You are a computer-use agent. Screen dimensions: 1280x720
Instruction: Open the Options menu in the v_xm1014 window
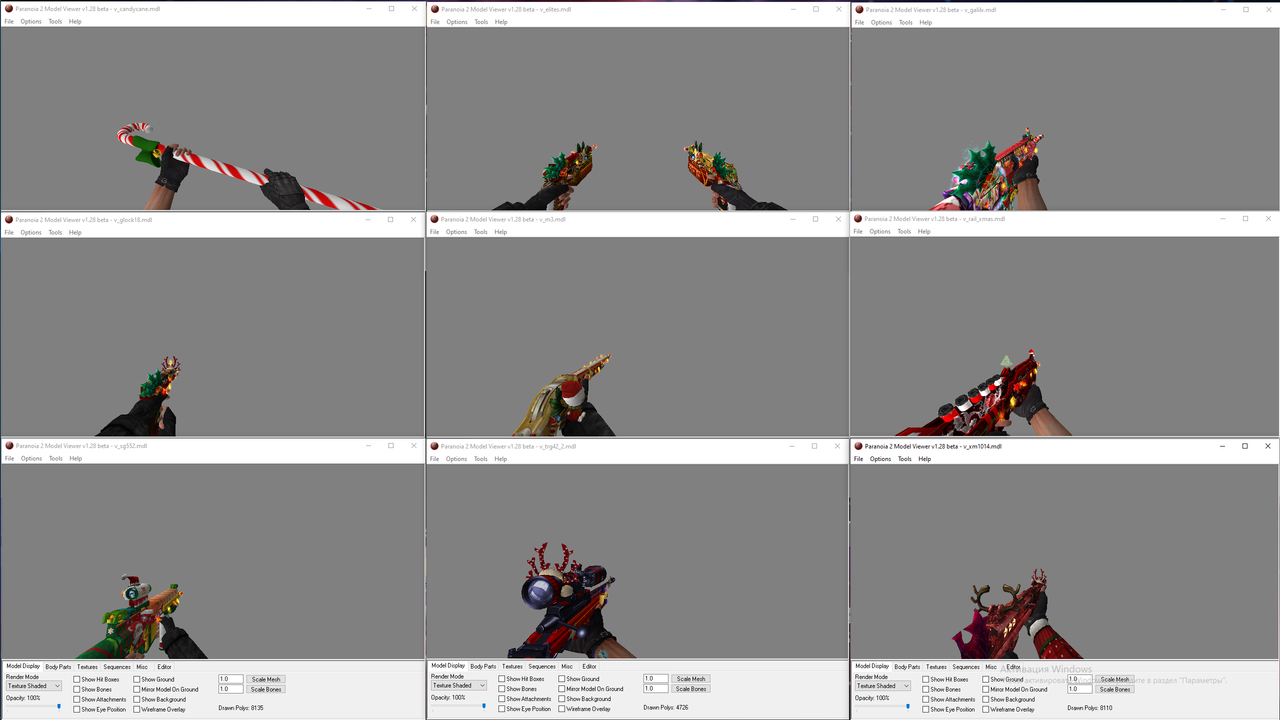(880, 459)
